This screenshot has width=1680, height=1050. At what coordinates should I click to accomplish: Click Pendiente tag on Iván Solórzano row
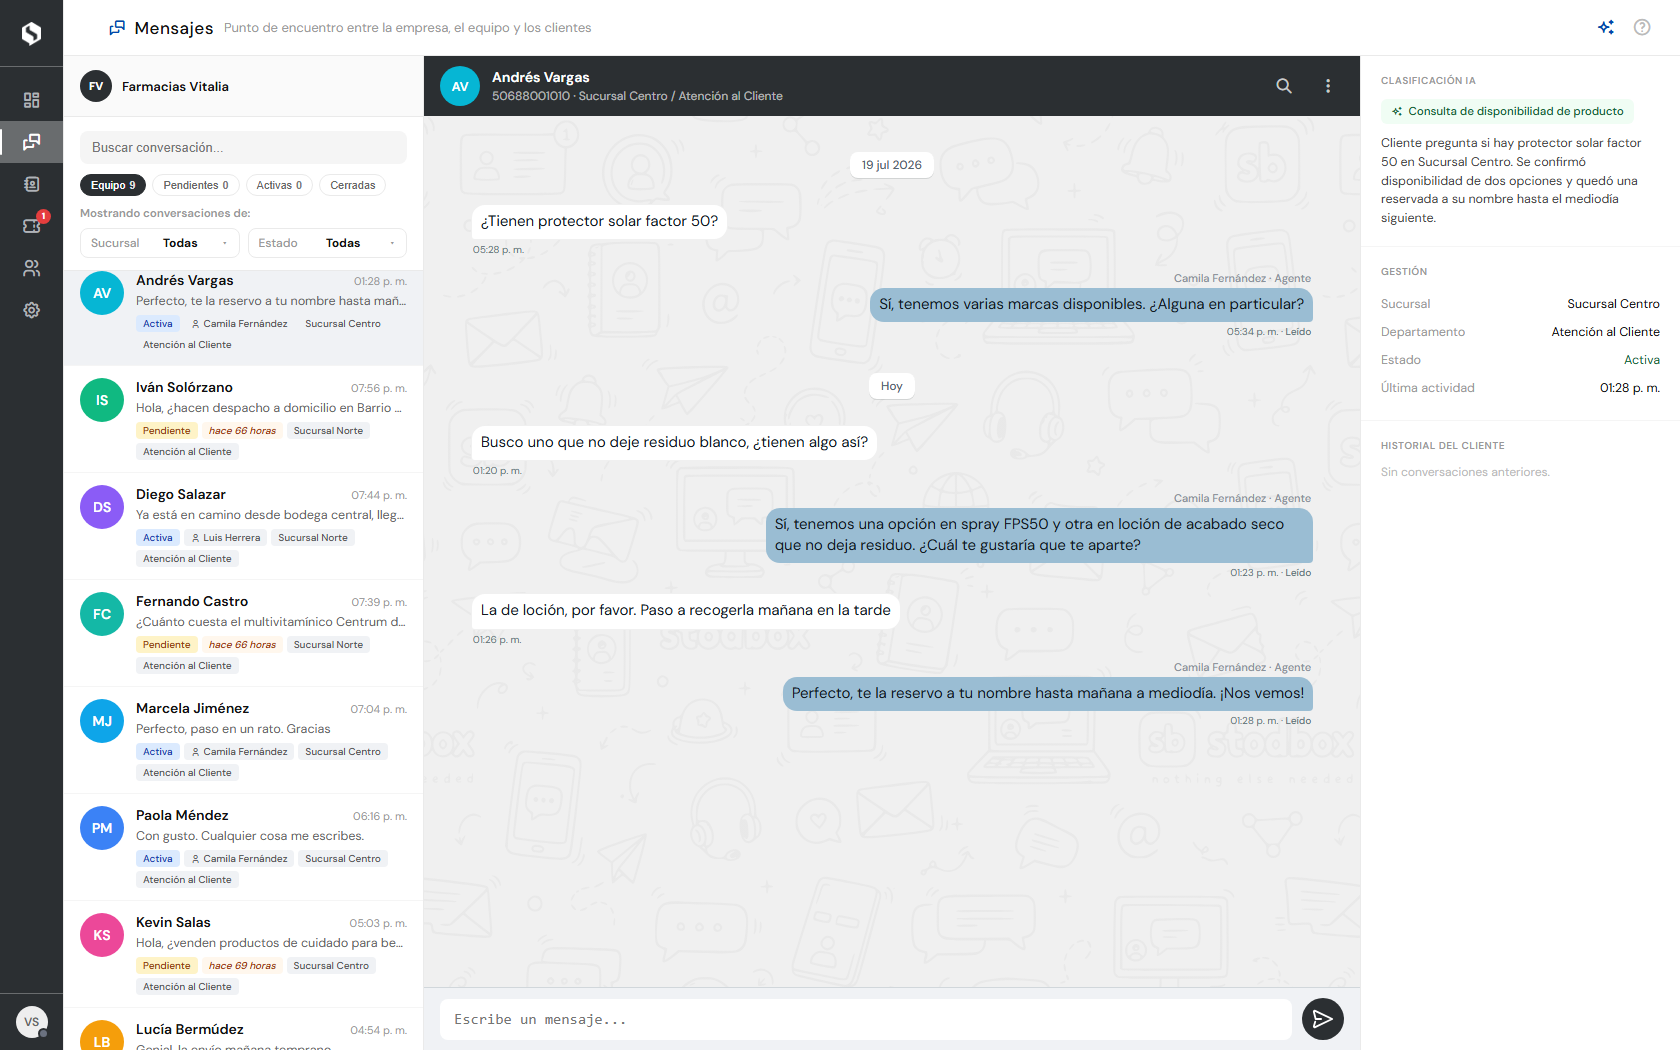point(166,431)
